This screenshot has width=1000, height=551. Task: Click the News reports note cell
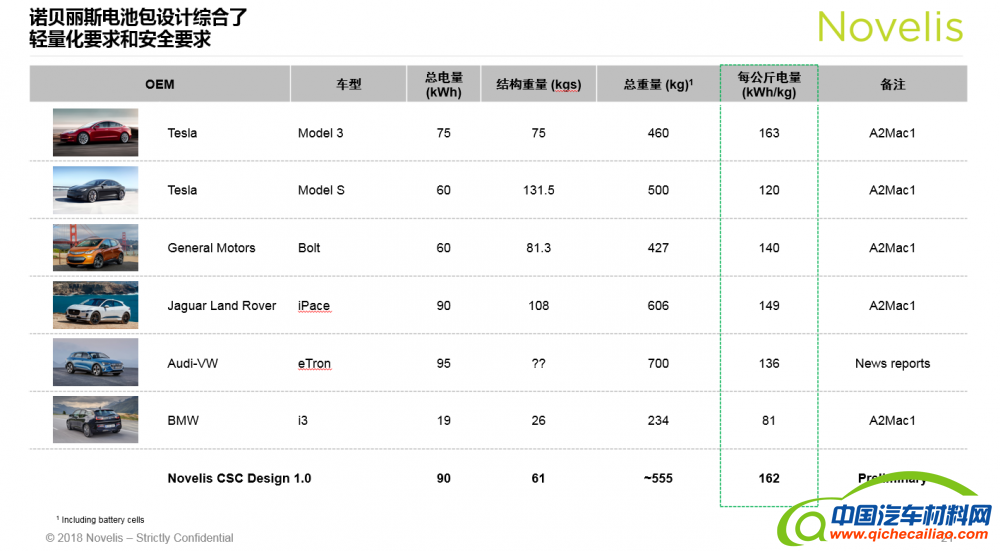click(x=892, y=363)
